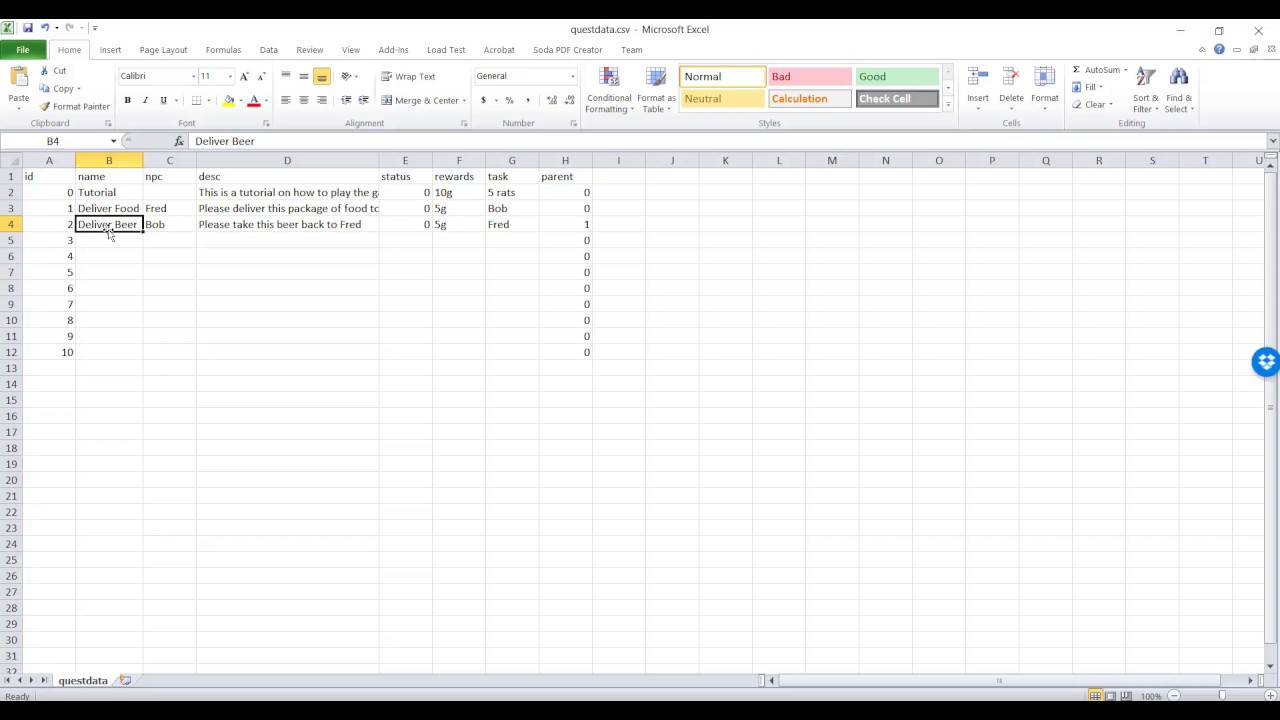Center text horizontally
The height and width of the screenshot is (720, 1280).
pos(304,100)
